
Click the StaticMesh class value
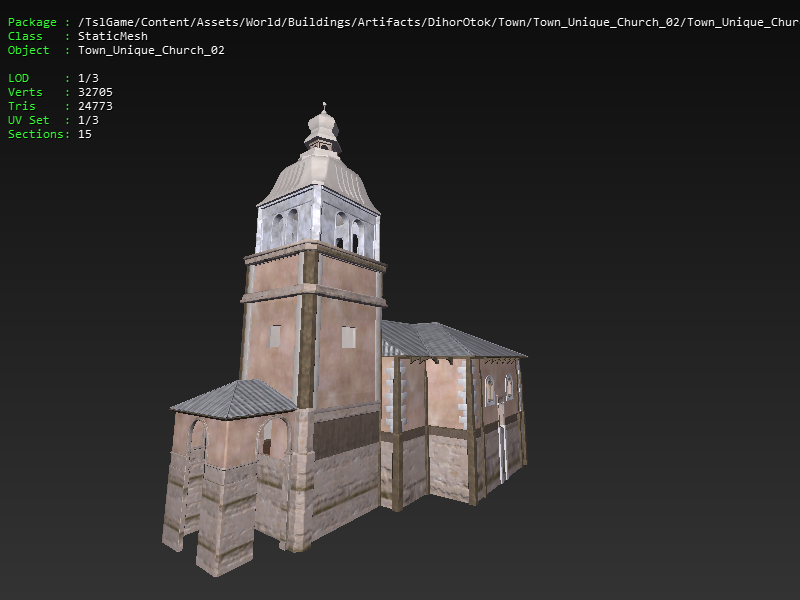112,36
